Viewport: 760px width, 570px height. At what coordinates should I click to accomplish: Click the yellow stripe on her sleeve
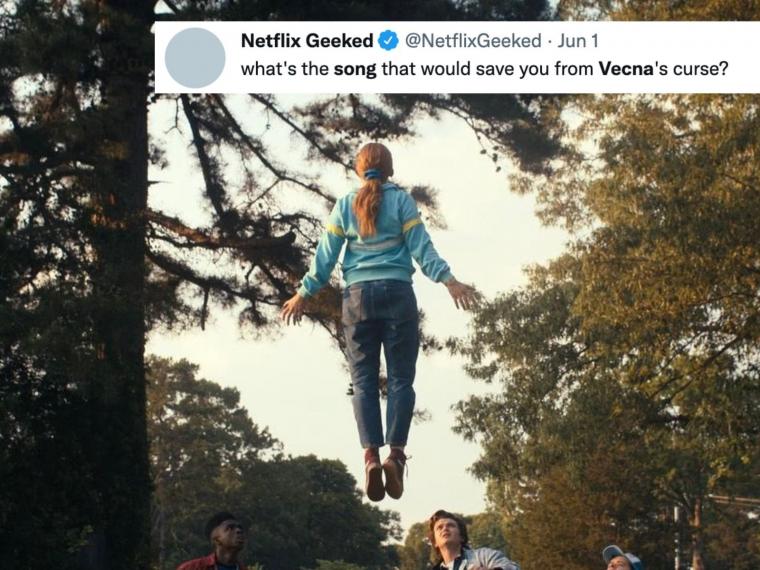pyautogui.click(x=412, y=224)
